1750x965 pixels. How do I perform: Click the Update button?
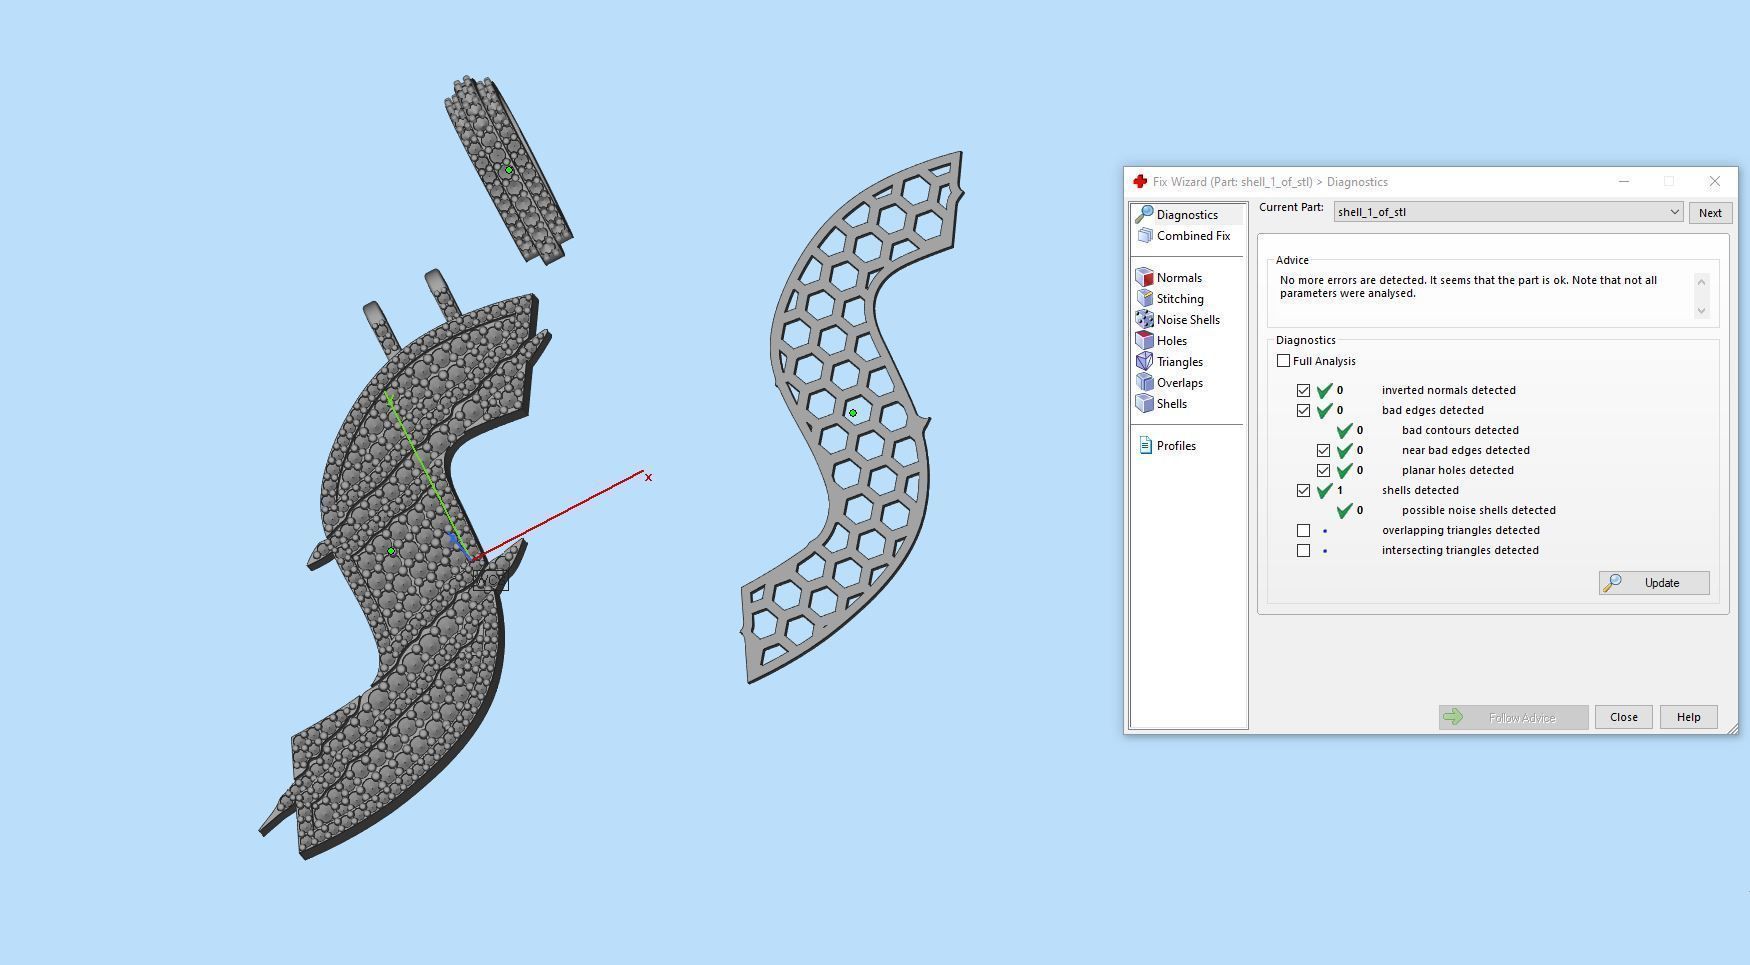pos(1654,583)
